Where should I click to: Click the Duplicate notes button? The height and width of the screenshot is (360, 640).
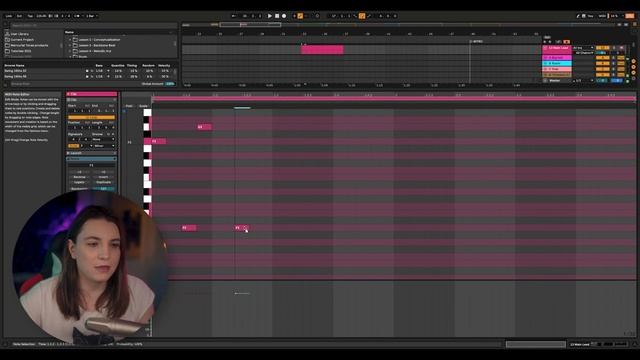coord(103,182)
